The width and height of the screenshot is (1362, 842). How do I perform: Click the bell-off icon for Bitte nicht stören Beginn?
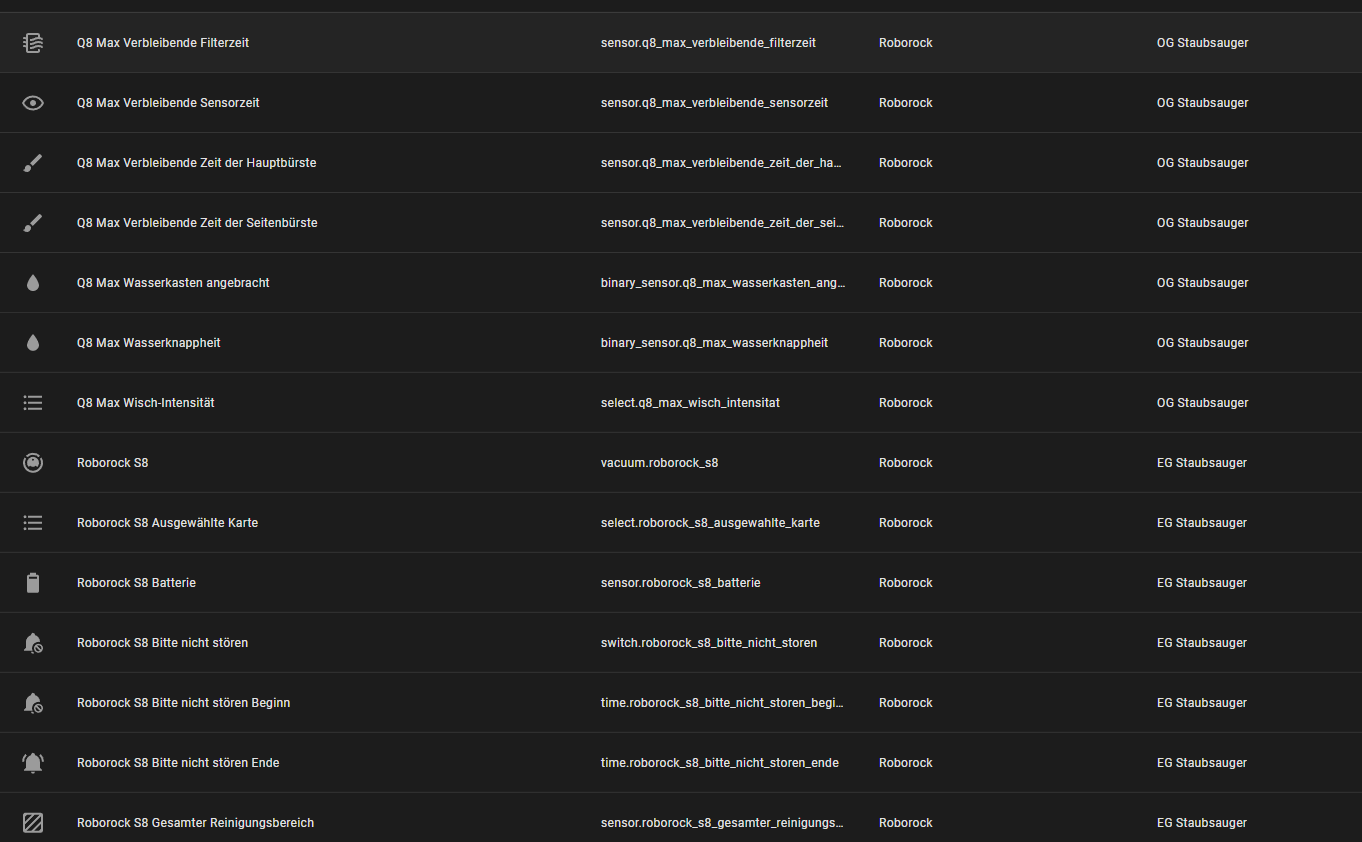[x=33, y=703]
